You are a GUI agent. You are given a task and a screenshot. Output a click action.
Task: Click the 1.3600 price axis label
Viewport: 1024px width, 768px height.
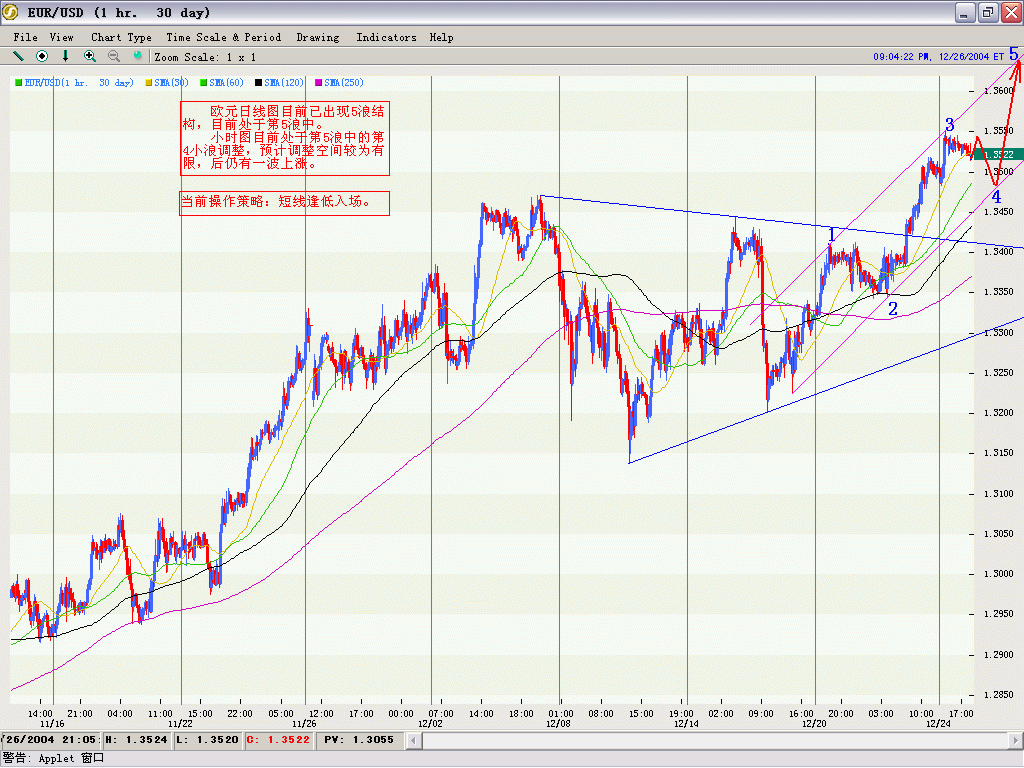coord(999,91)
